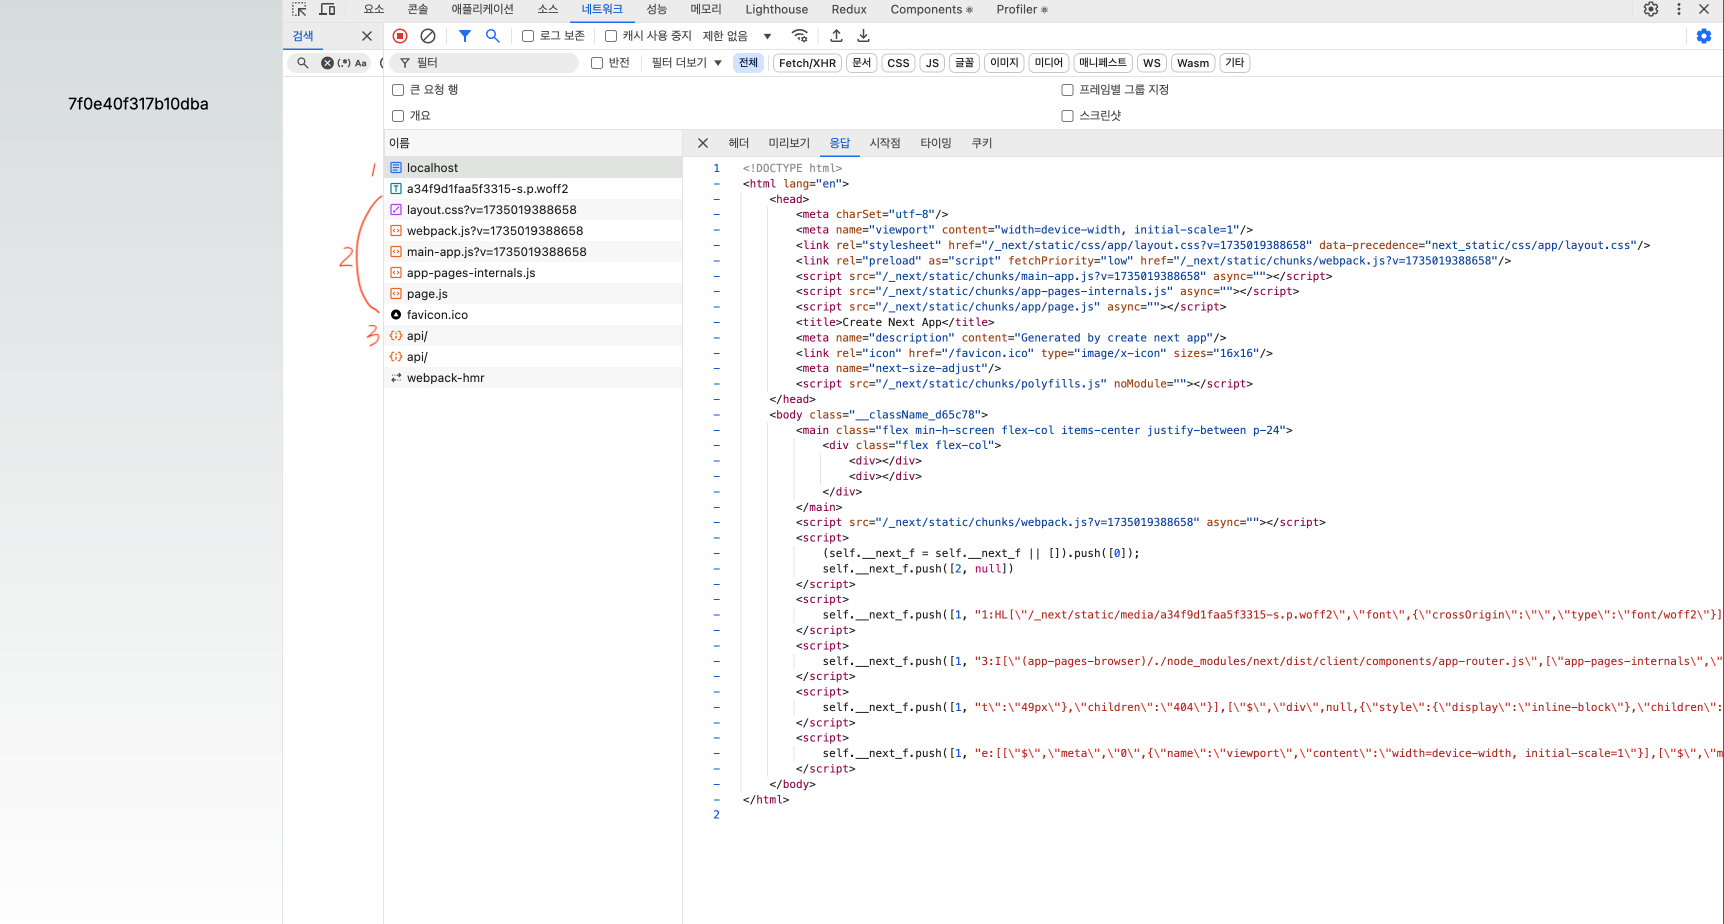This screenshot has height=924, width=1724.
Task: Open network search with magnifier icon
Action: (x=493, y=36)
